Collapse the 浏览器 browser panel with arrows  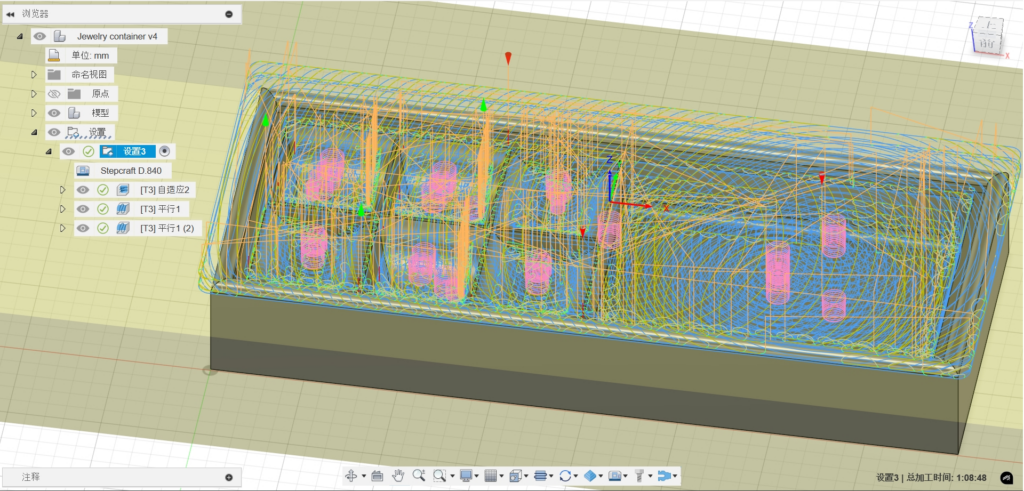tap(10, 14)
